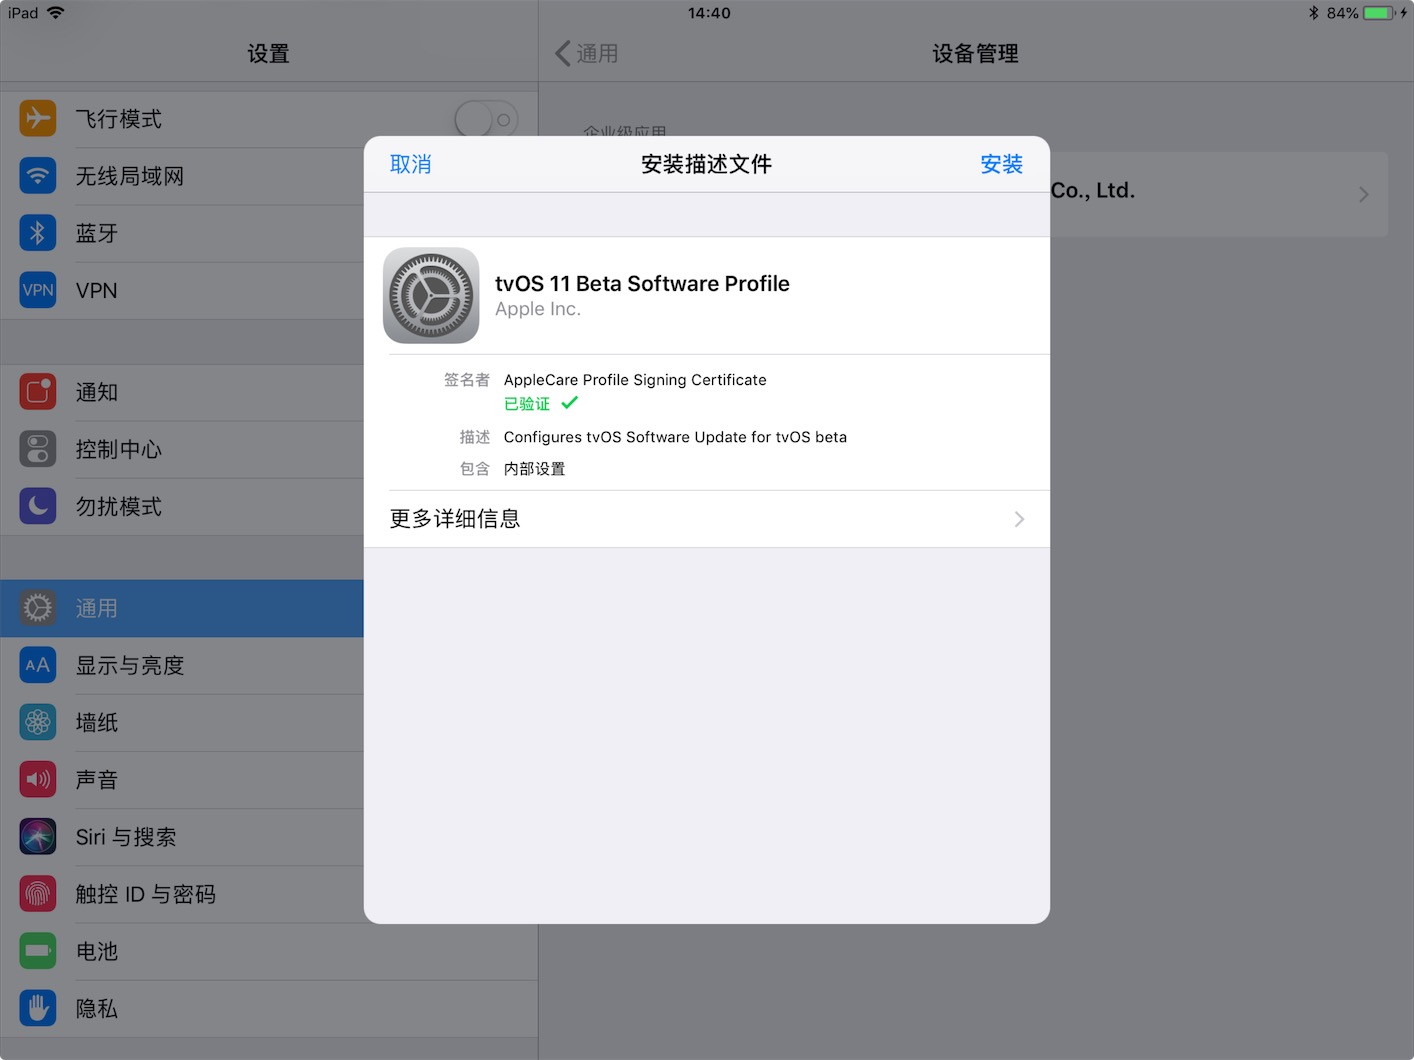1414x1060 pixels.
Task: Tap the Wi-Fi (无线局域网) icon
Action: 38,176
